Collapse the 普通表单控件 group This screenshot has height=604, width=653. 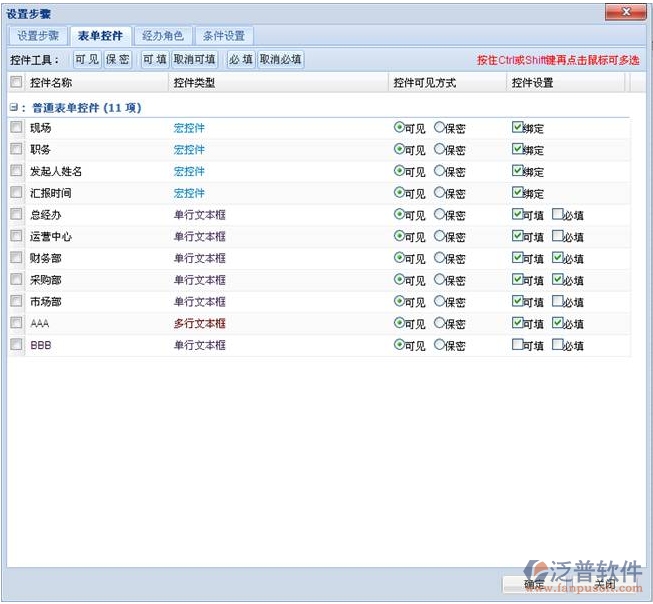coord(14,107)
